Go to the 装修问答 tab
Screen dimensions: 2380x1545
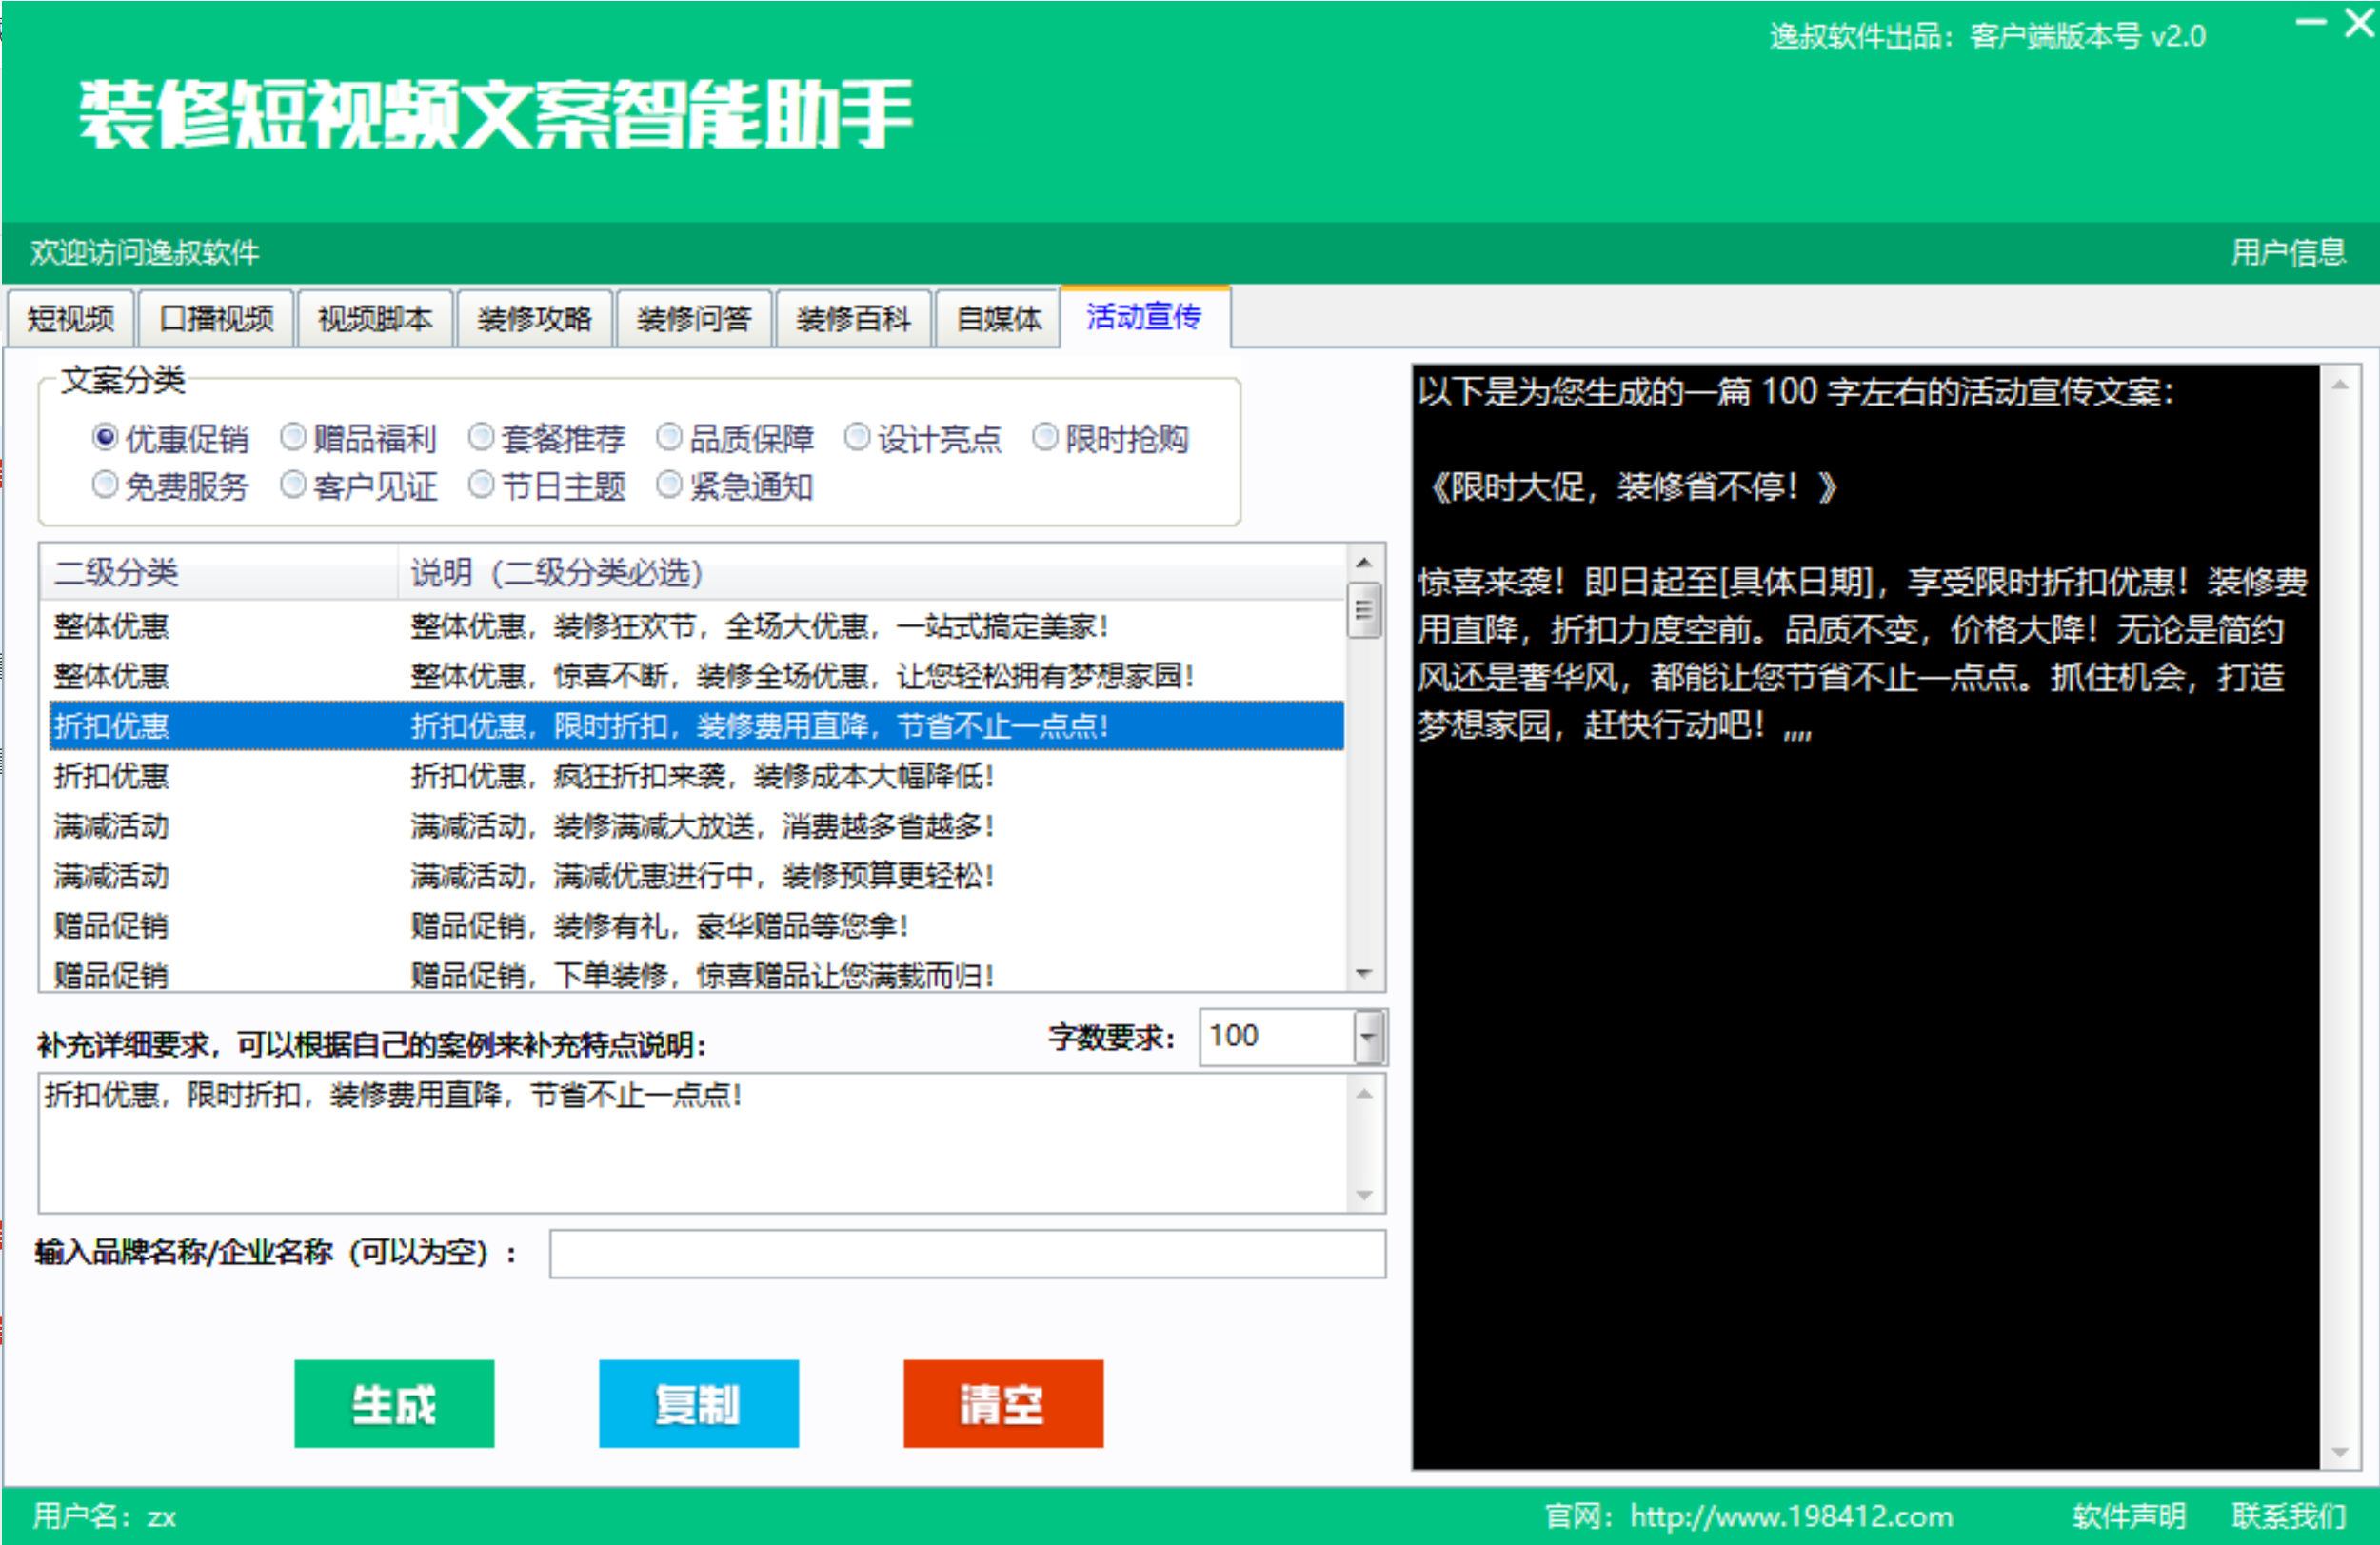click(694, 318)
